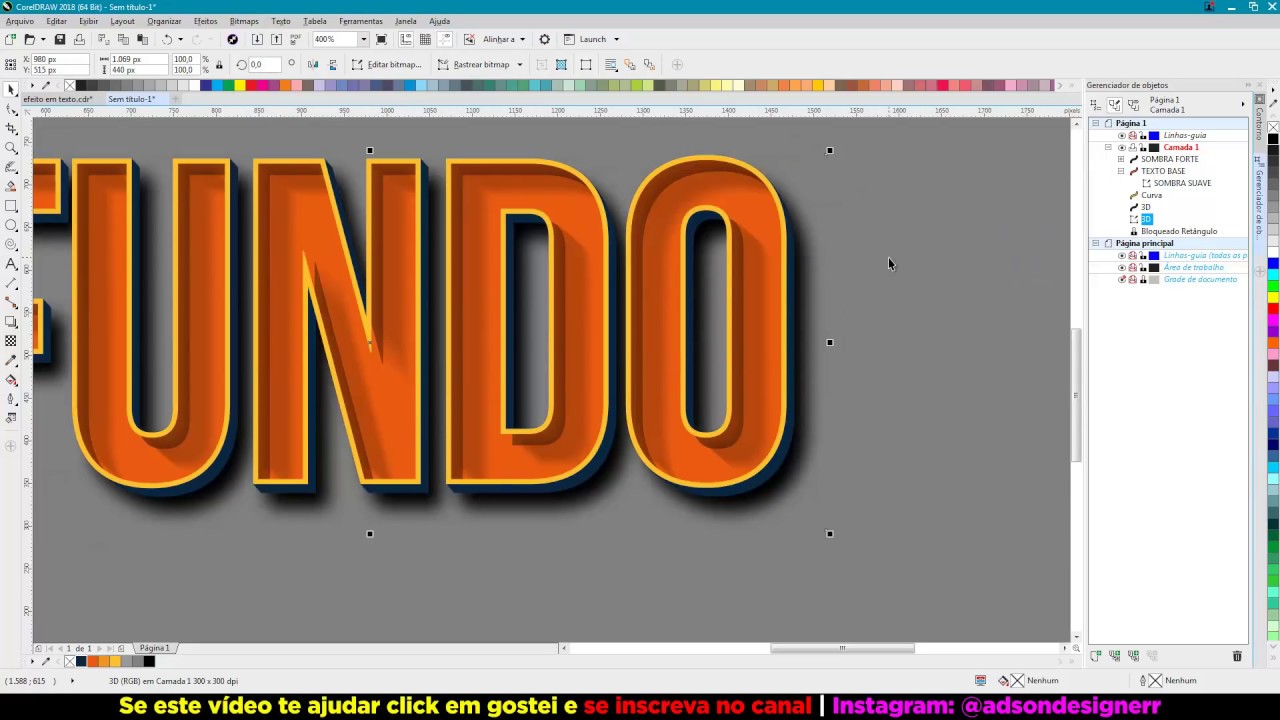The width and height of the screenshot is (1280, 720).
Task: Click the Full-screen preview icon
Action: tap(381, 39)
